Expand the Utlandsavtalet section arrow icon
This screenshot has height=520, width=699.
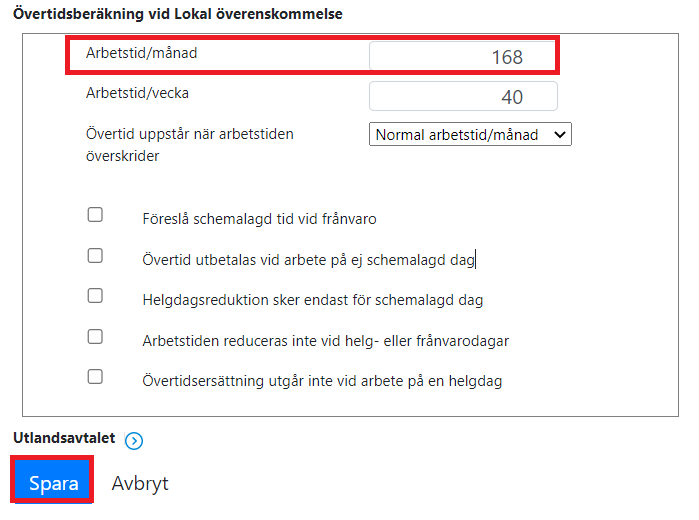(x=134, y=441)
